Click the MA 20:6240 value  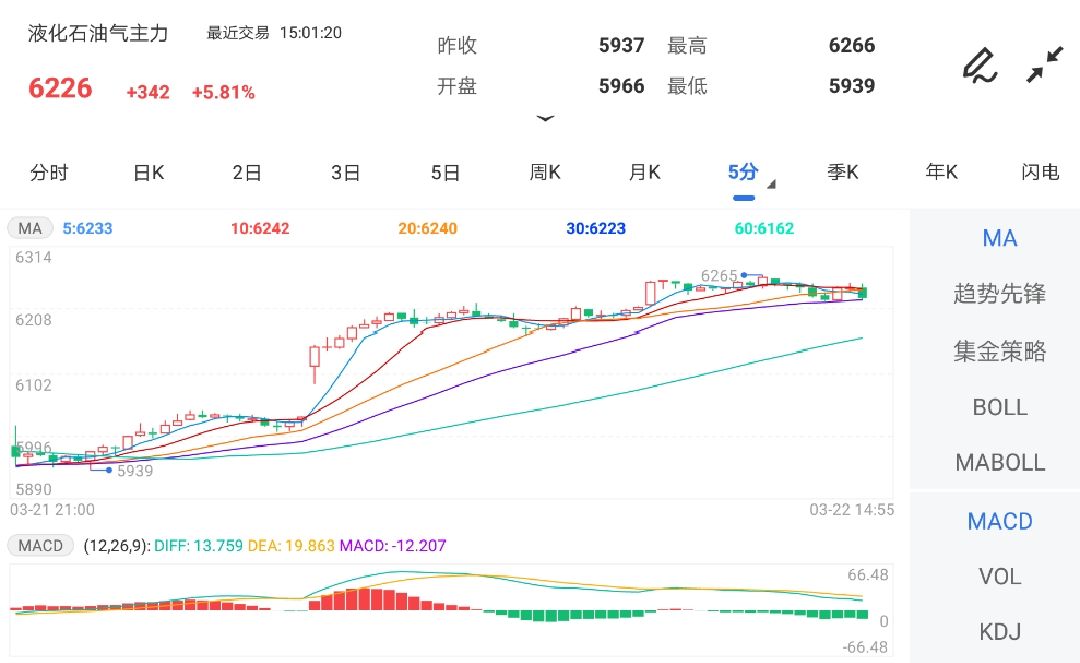[428, 229]
